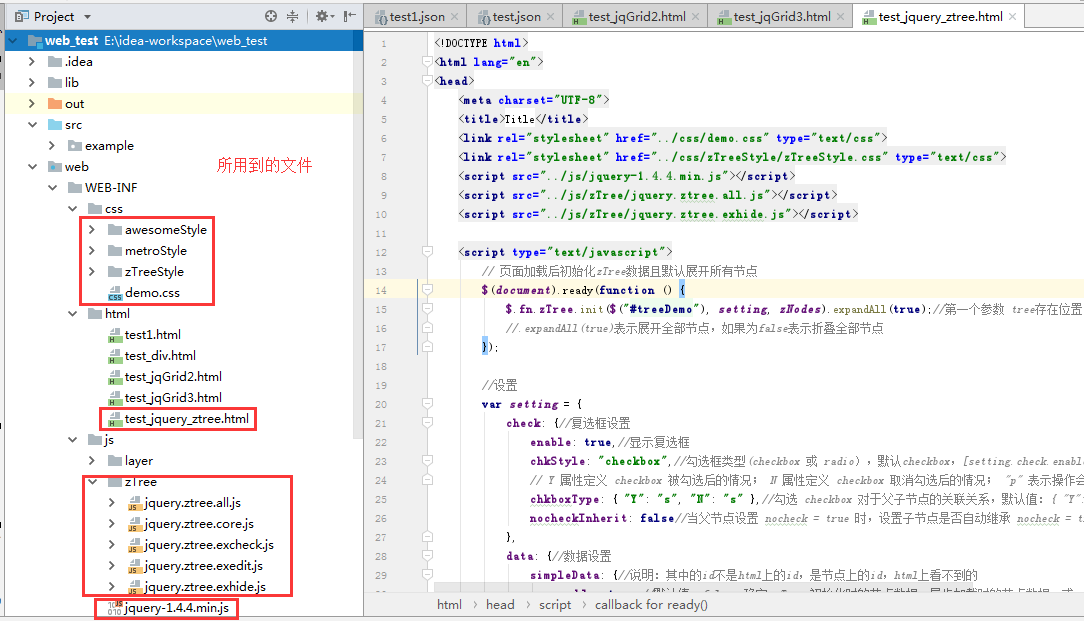Collapse the css folder
The width and height of the screenshot is (1084, 621).
(x=72, y=208)
